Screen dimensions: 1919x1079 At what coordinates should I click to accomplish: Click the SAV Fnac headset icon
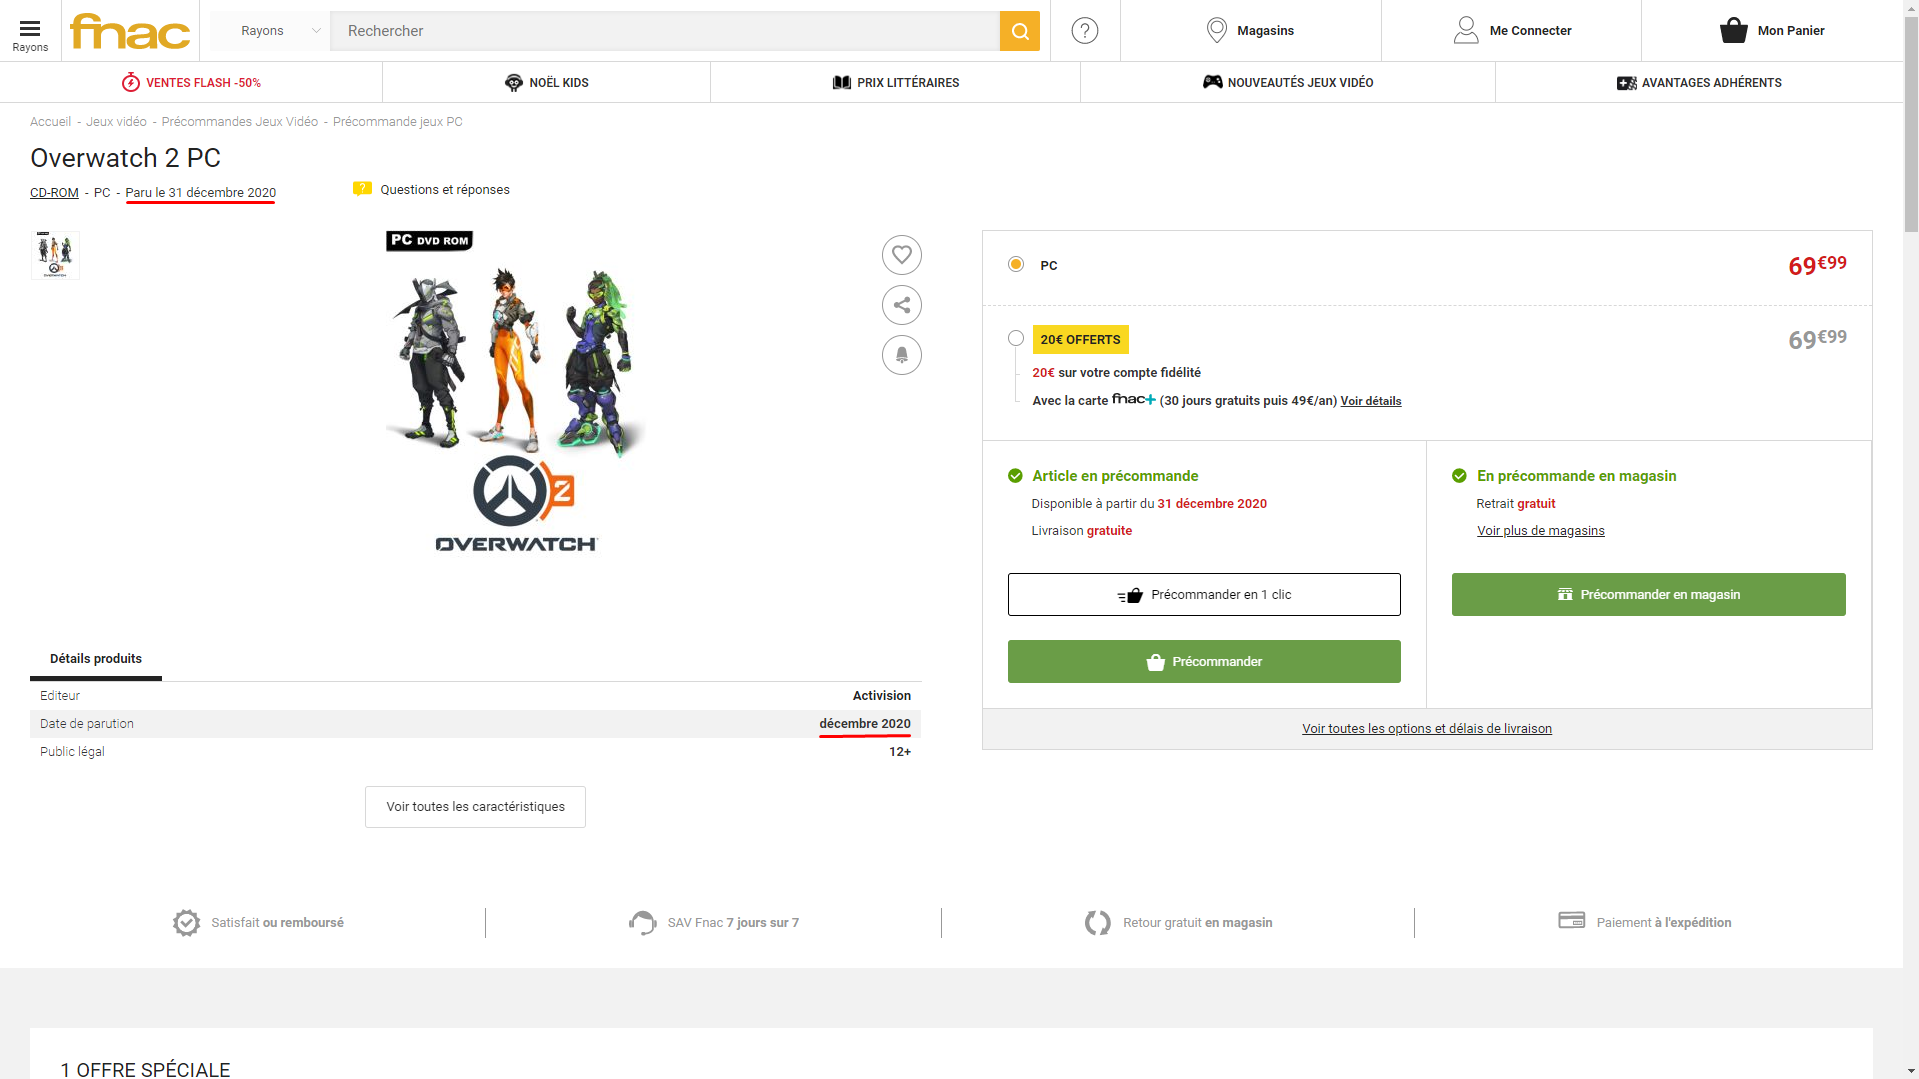tap(642, 923)
